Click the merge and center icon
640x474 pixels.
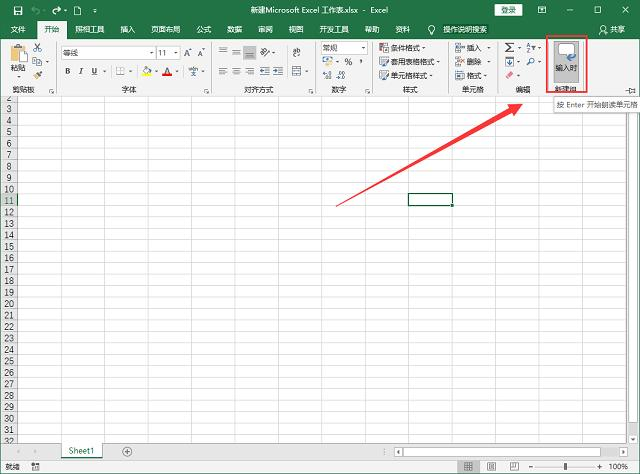297,71
